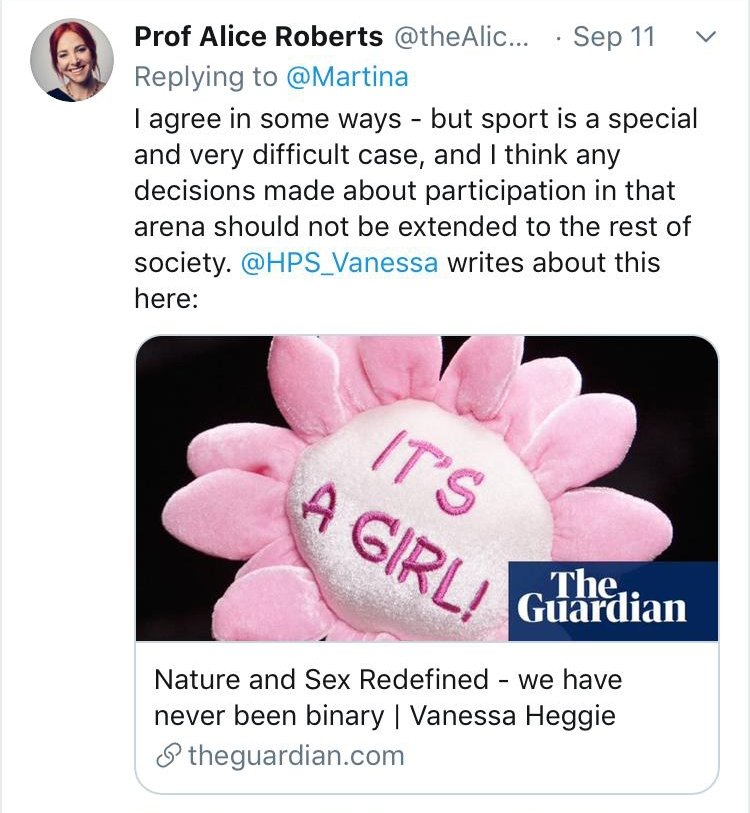The width and height of the screenshot is (750, 813).
Task: Open the truncated @theAlic... handle
Action: pos(462,37)
